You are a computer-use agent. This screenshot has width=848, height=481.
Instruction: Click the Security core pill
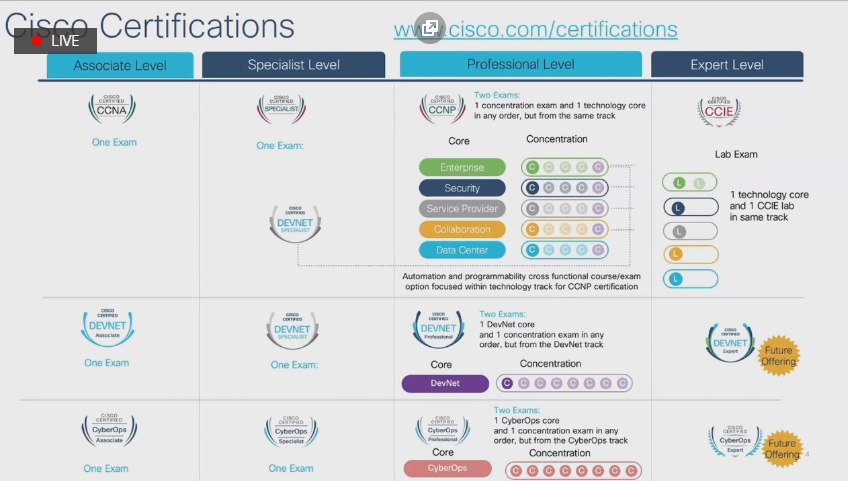(462, 188)
